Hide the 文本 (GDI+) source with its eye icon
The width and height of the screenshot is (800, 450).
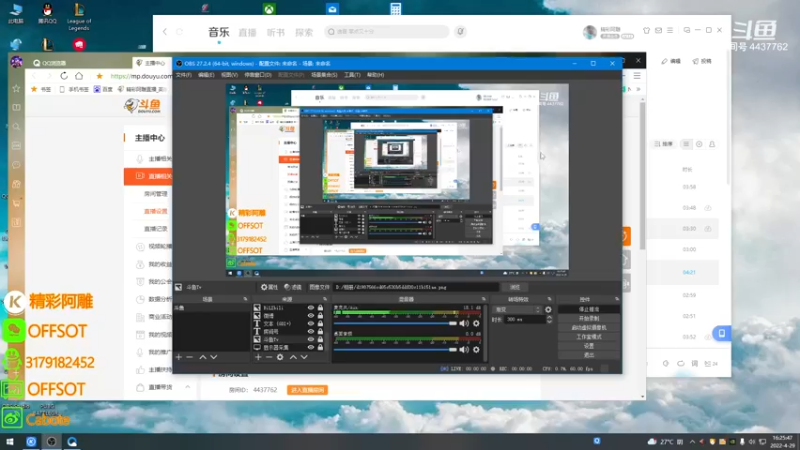[x=311, y=323]
